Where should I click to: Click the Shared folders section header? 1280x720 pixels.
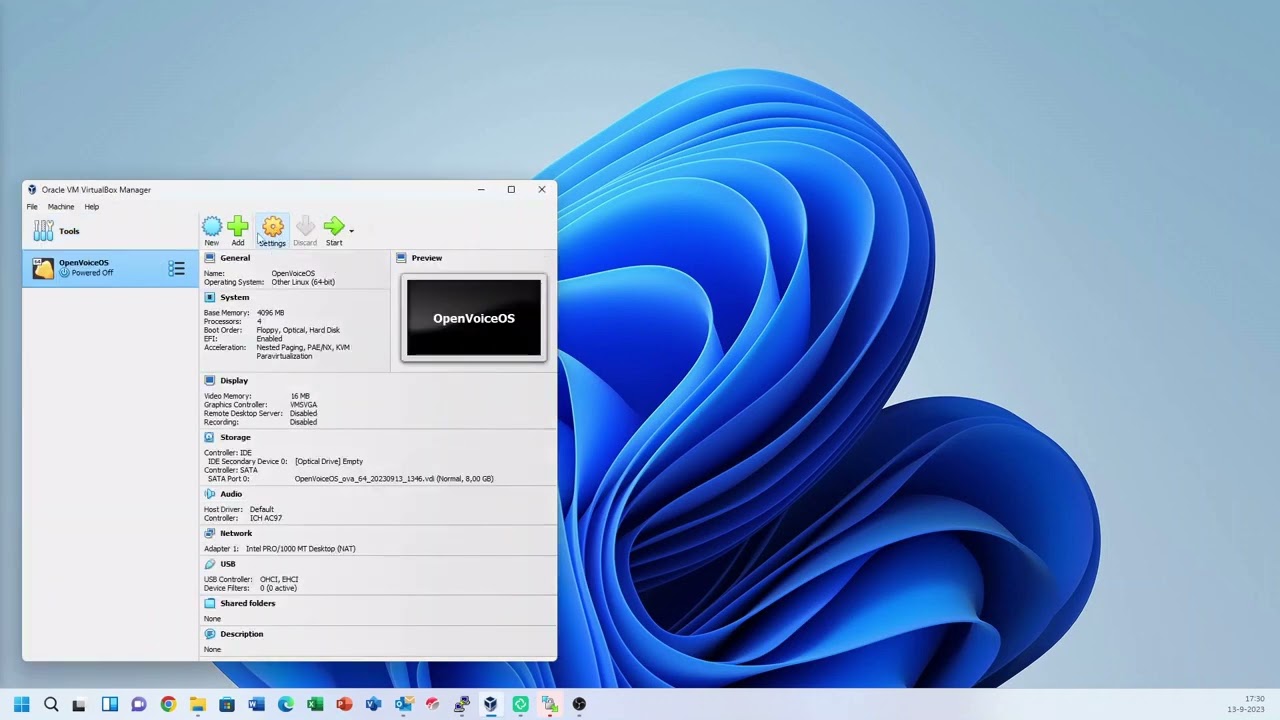coord(248,603)
